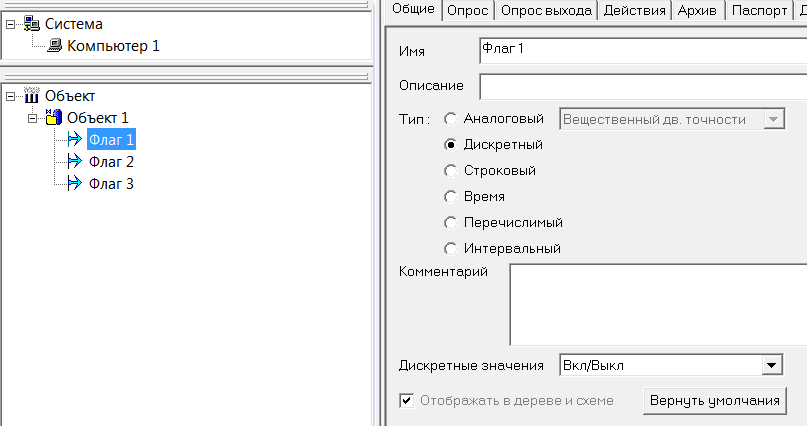Select Дискретный type radio button
The height and width of the screenshot is (426, 807).
point(450,145)
